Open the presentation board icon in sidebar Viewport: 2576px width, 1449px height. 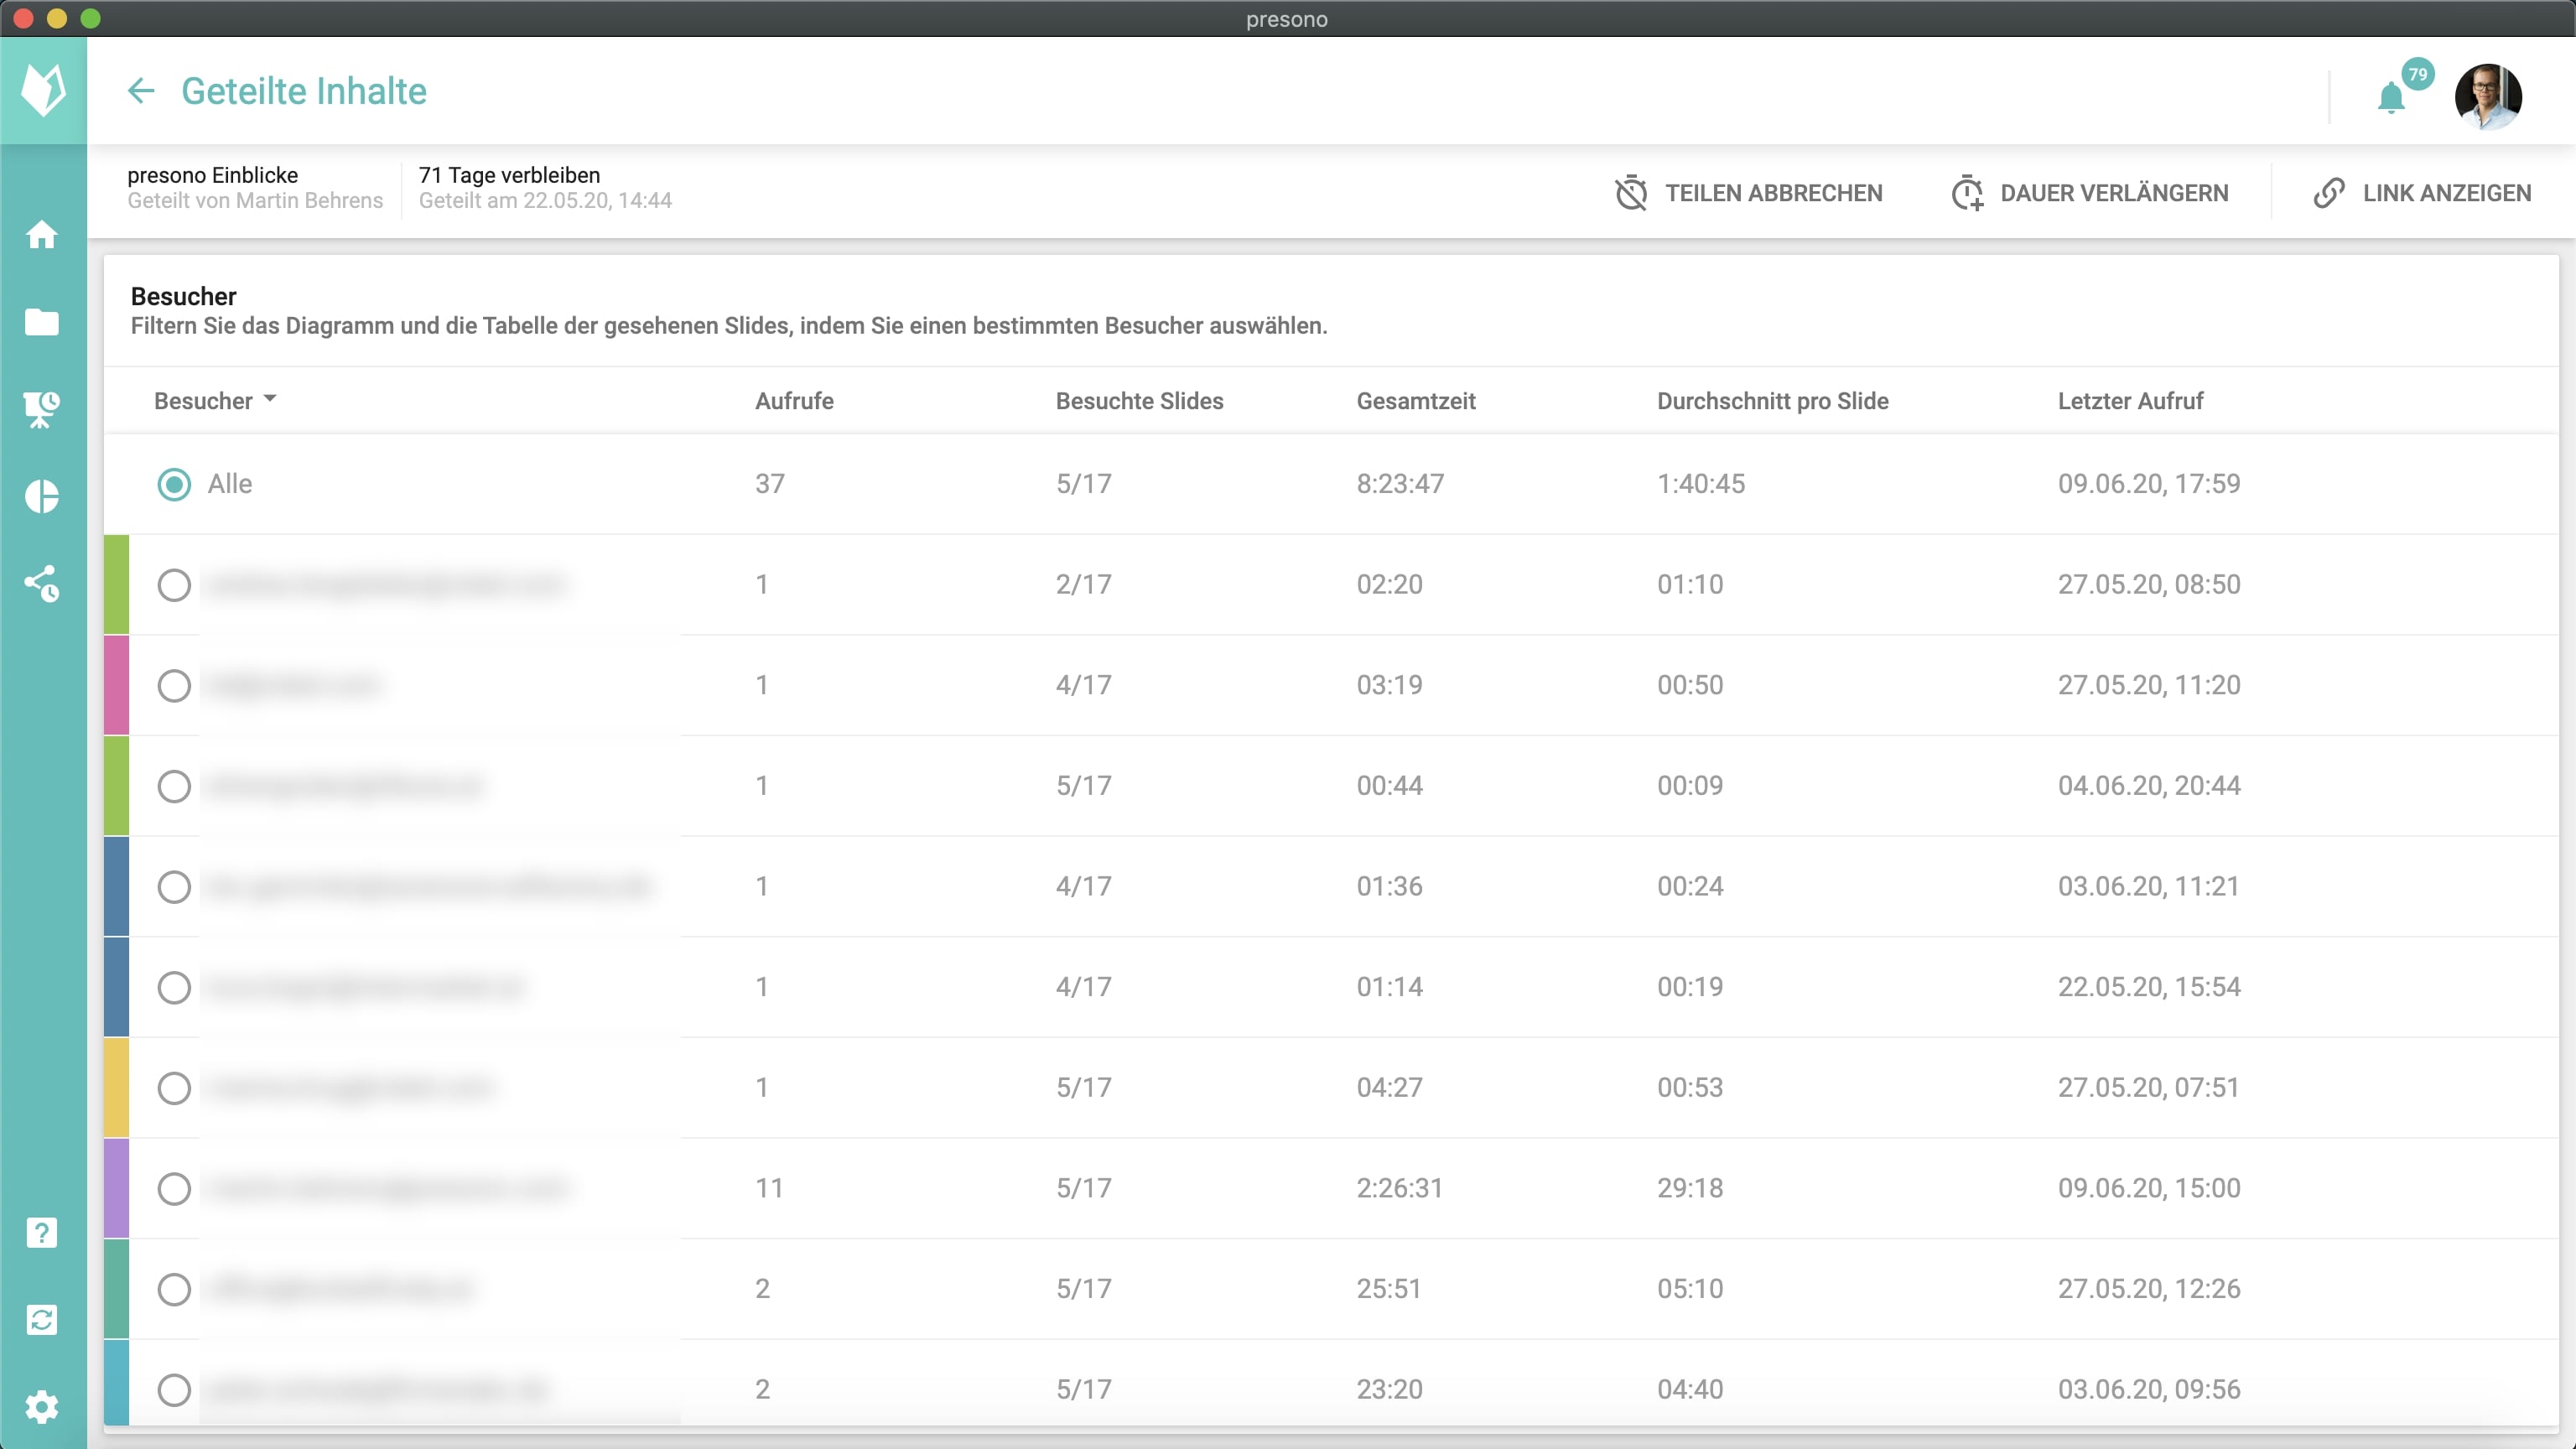point(42,409)
